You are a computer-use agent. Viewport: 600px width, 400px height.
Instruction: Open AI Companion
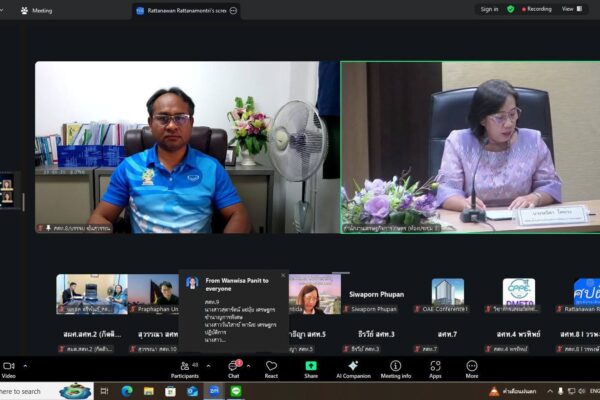click(352, 366)
